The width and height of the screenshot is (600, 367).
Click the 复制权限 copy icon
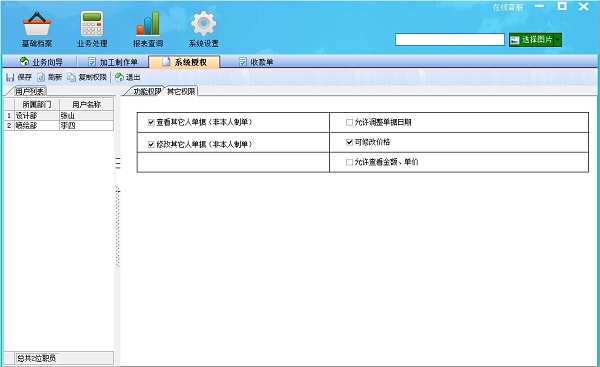point(72,77)
